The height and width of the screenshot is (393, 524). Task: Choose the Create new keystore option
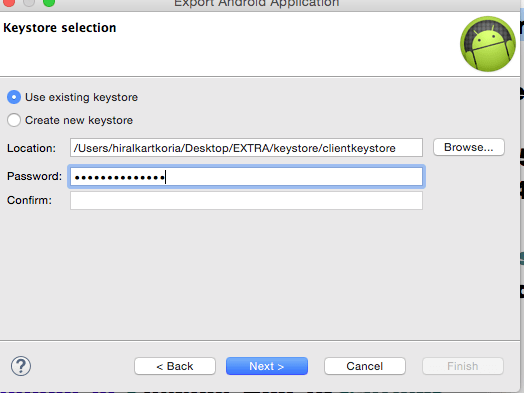(70, 120)
